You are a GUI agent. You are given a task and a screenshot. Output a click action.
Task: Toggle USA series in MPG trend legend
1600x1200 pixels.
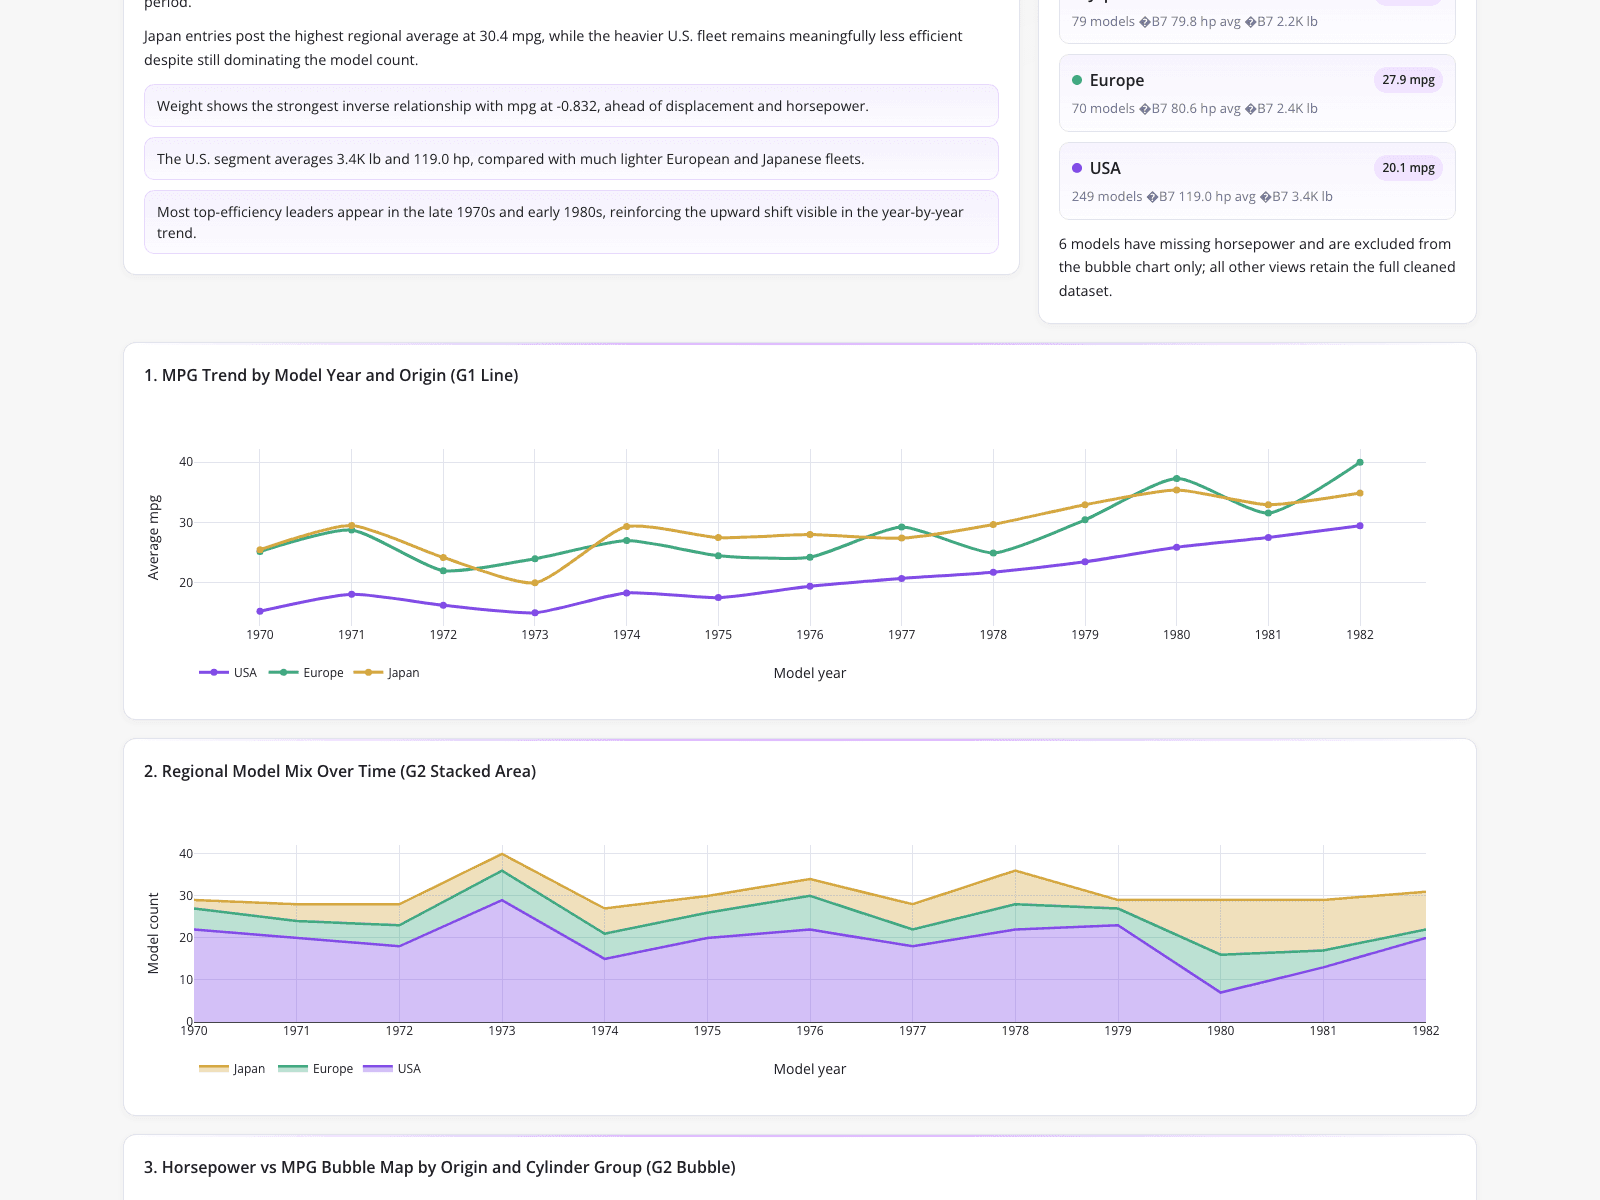pyautogui.click(x=228, y=673)
